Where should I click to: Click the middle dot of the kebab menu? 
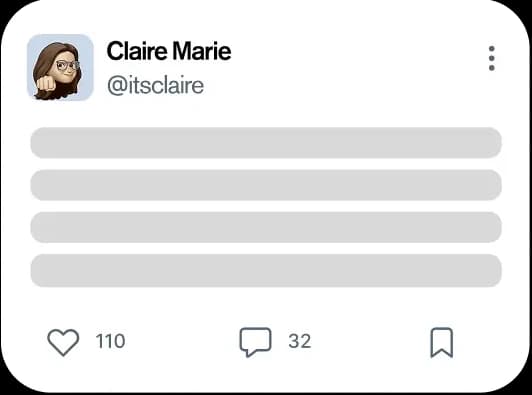pos(492,58)
